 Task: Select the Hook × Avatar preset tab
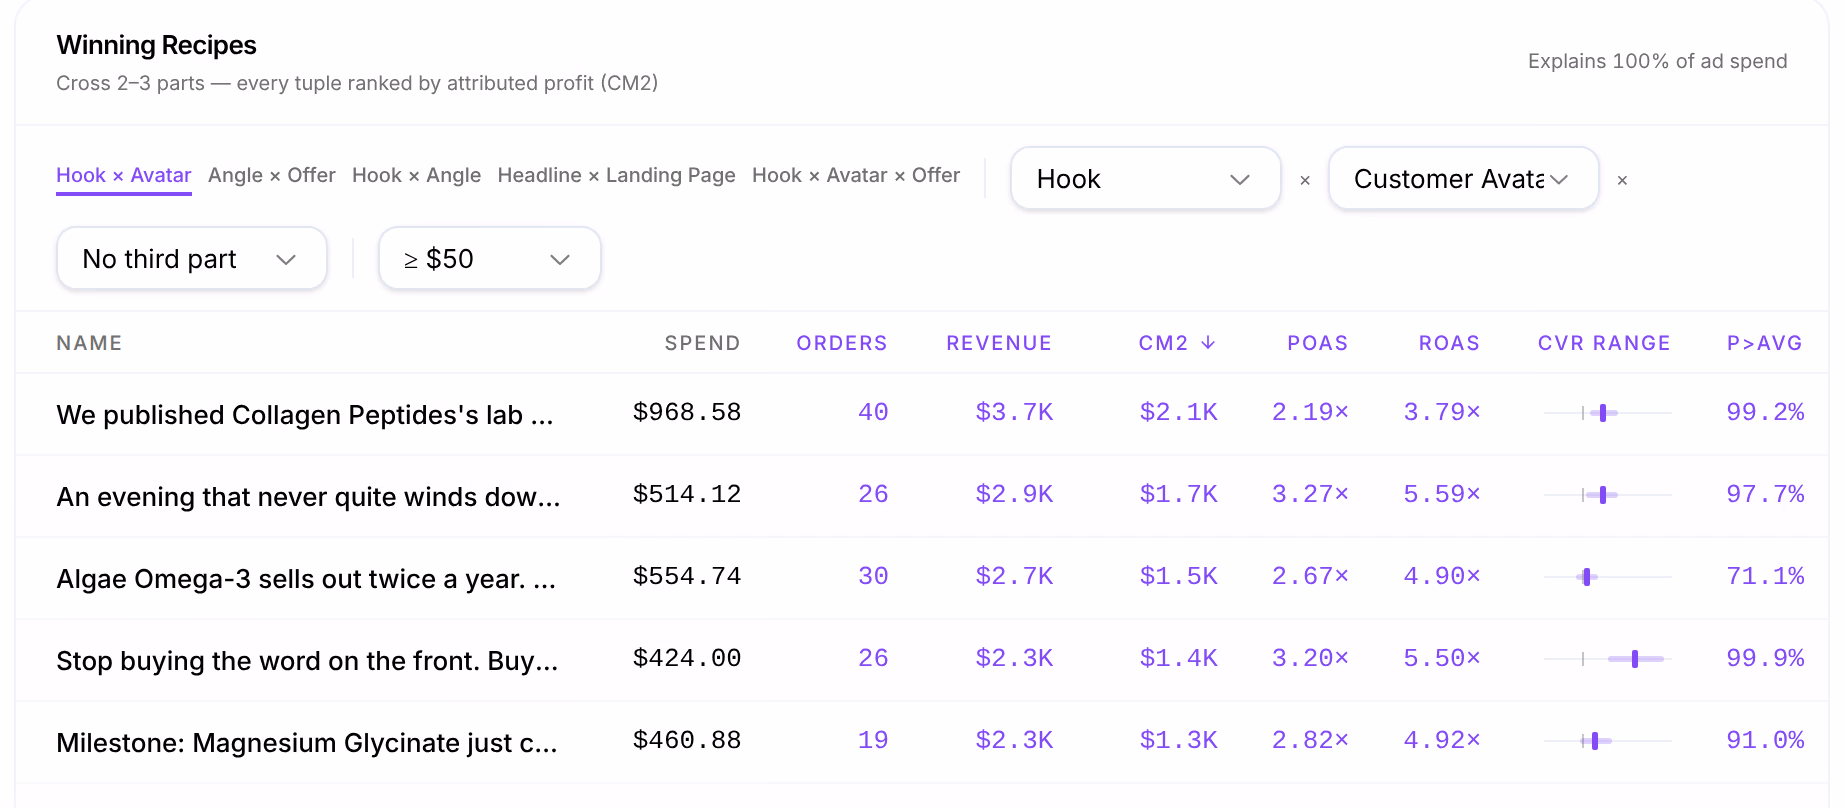[x=124, y=175]
